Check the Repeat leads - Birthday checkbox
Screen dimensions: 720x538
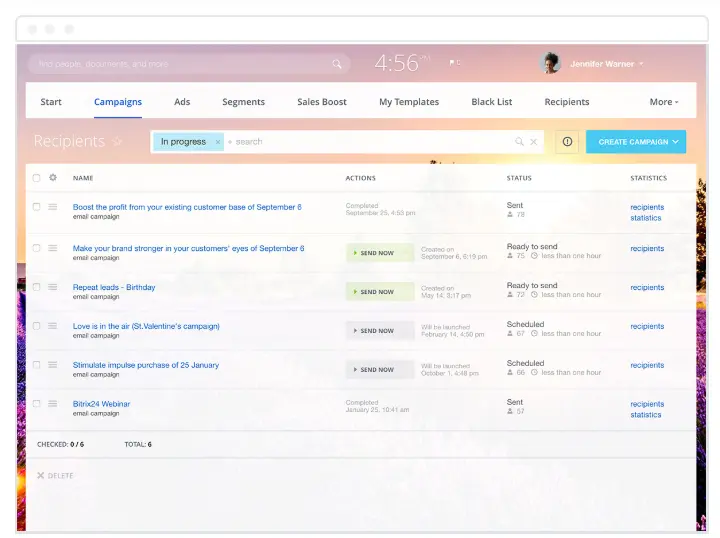tap(36, 287)
